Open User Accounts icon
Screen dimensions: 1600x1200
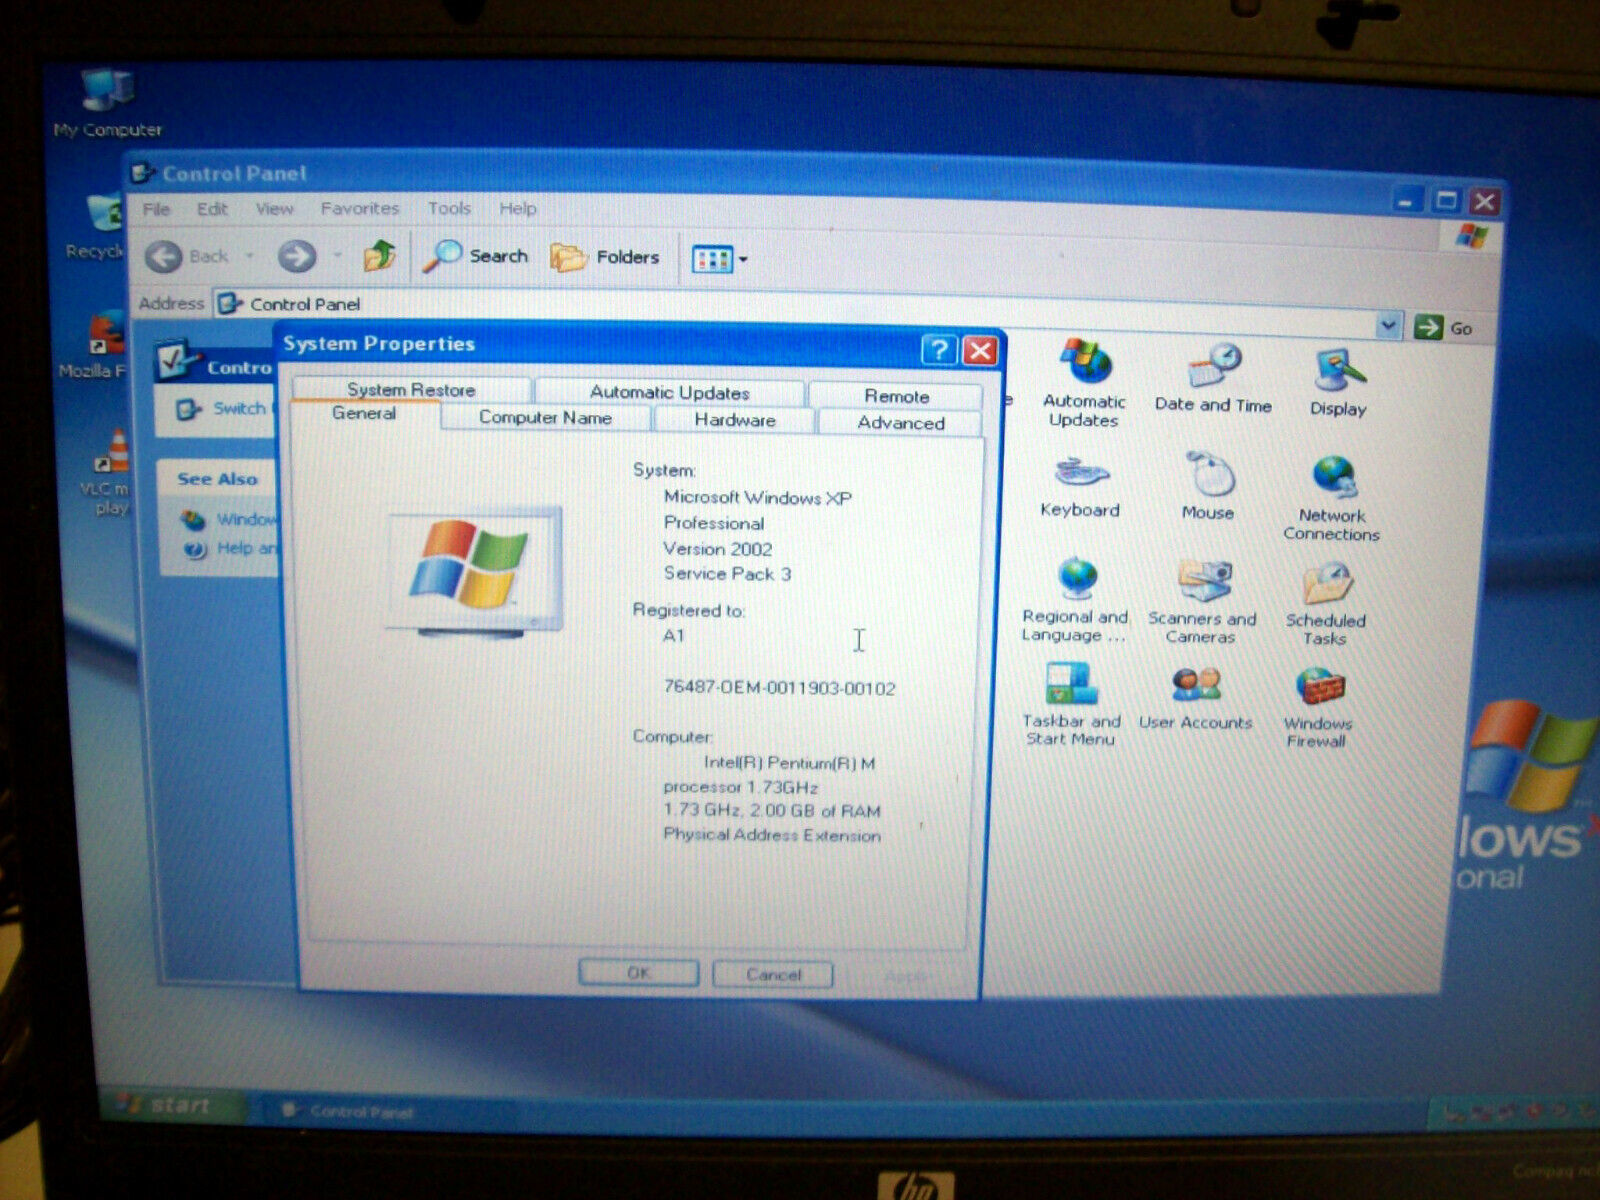tap(1195, 699)
